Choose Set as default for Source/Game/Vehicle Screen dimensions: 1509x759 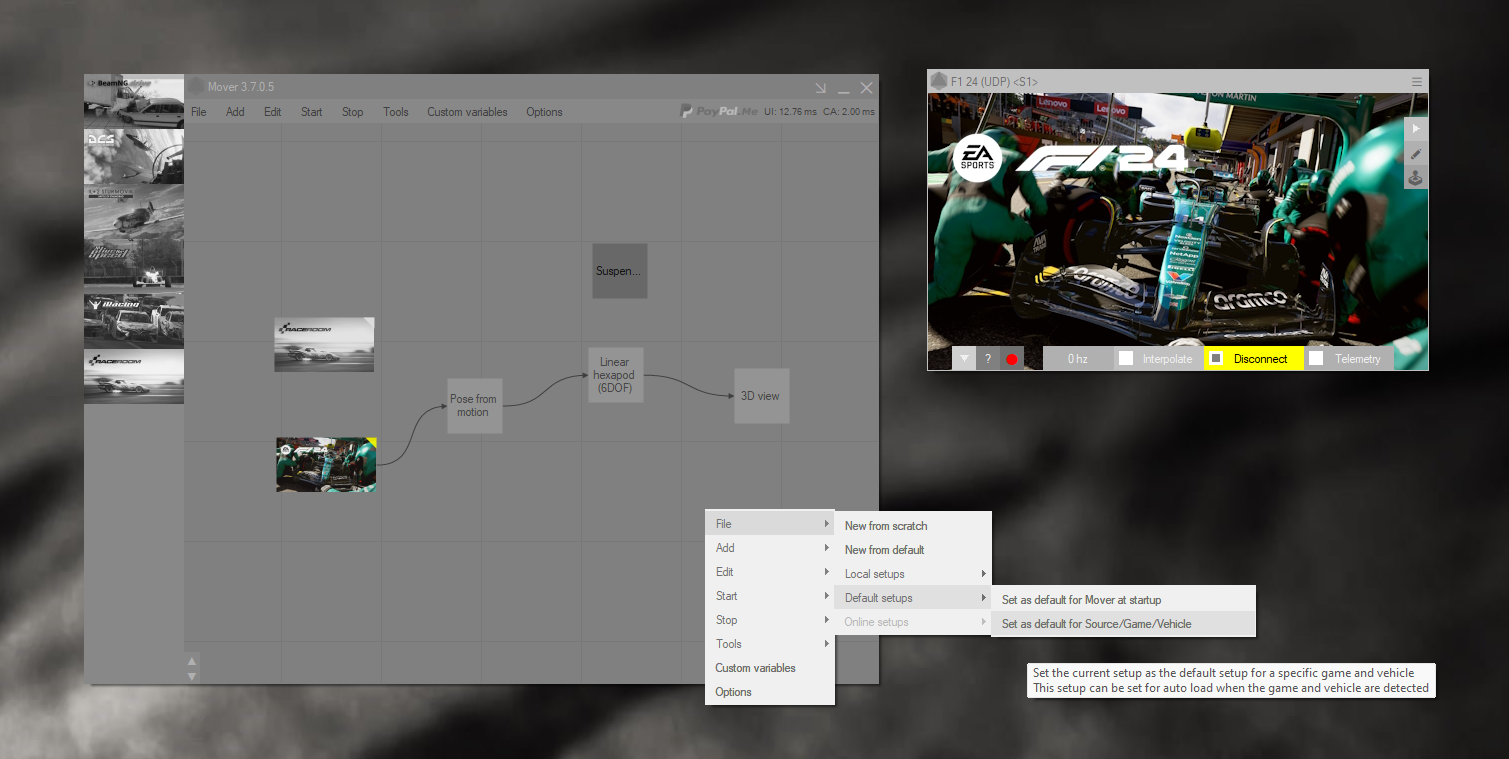tap(1123, 624)
